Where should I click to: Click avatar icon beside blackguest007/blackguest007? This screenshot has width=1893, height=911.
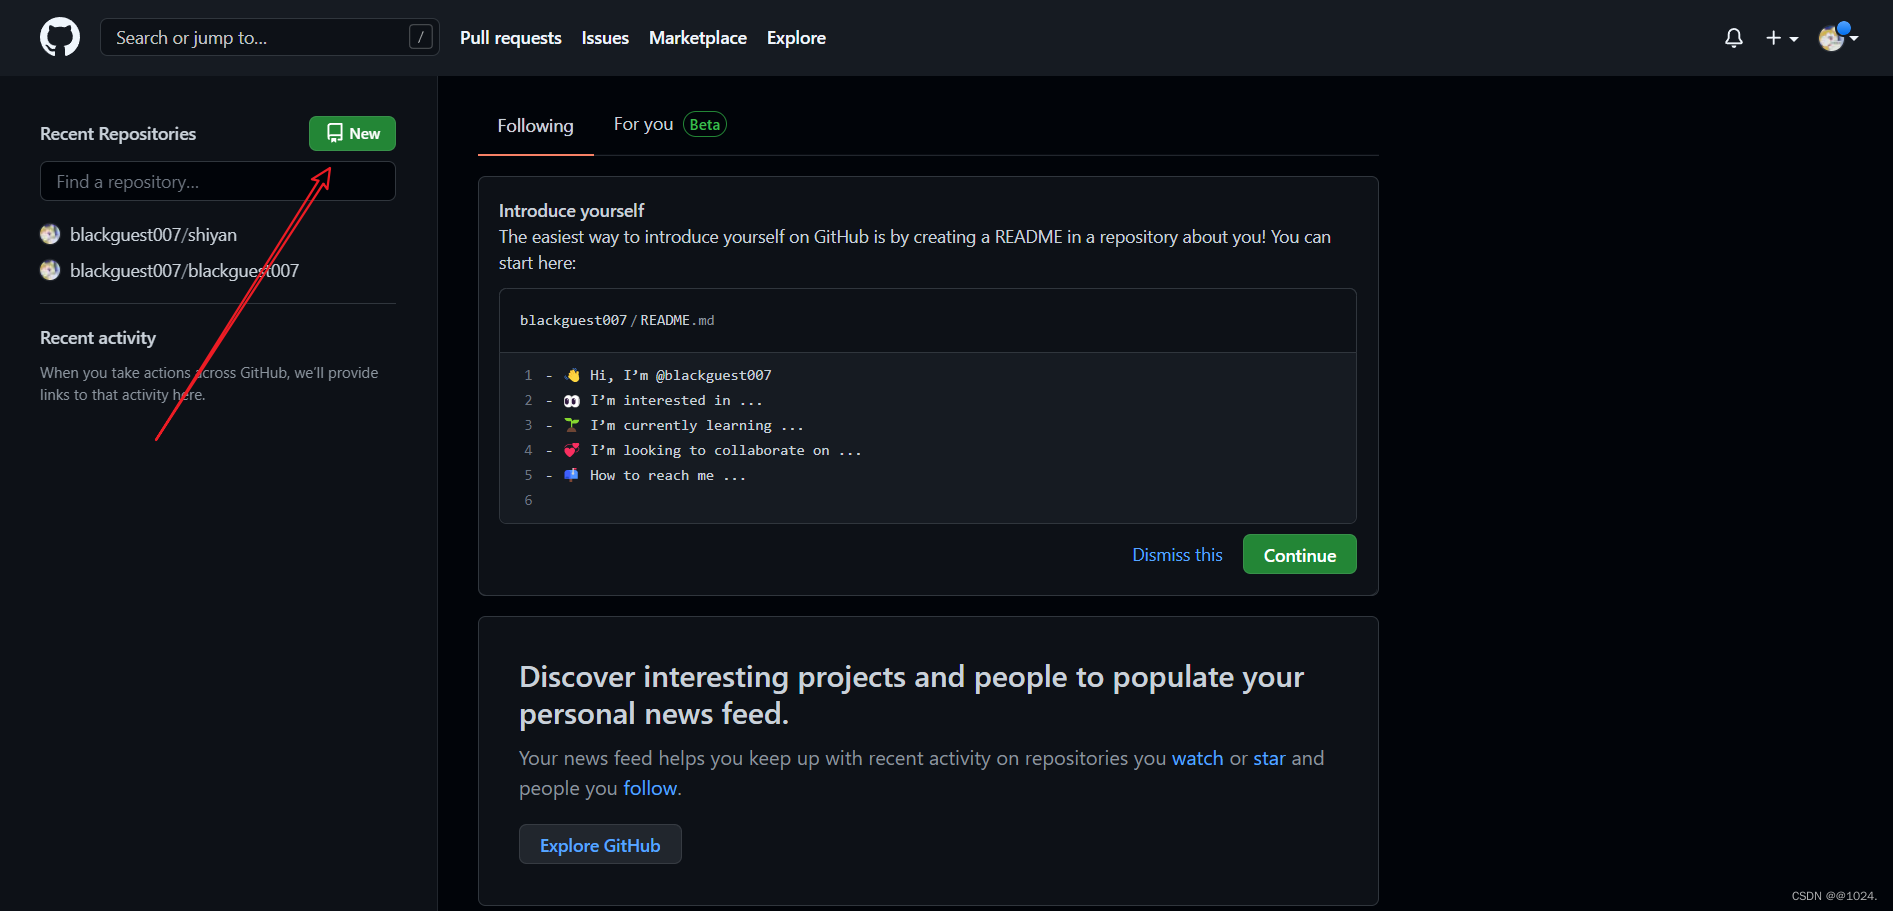pos(50,270)
